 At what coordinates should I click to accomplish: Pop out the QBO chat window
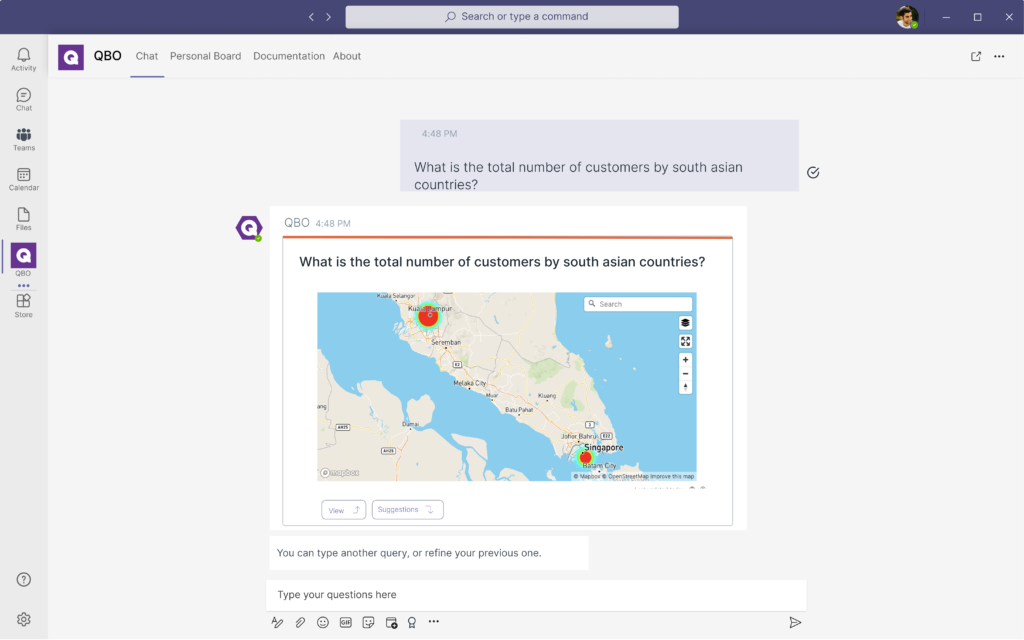[976, 56]
